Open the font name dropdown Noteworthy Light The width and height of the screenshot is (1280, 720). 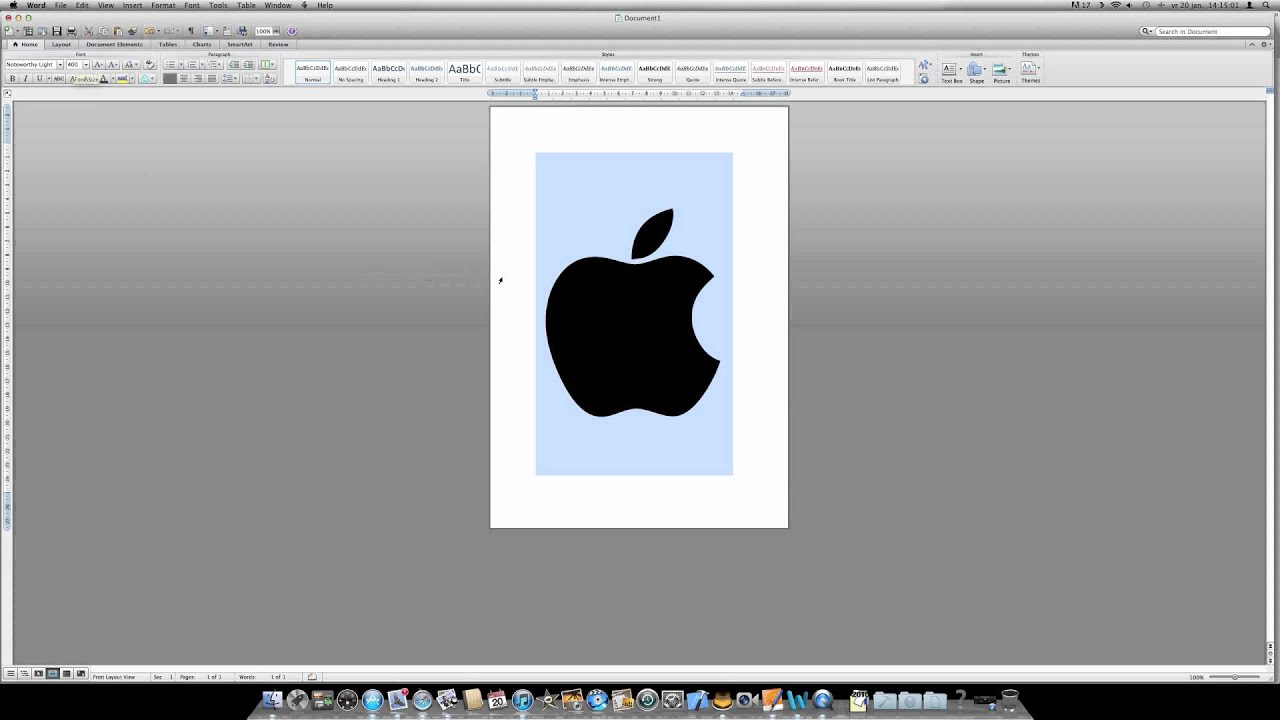pos(60,64)
